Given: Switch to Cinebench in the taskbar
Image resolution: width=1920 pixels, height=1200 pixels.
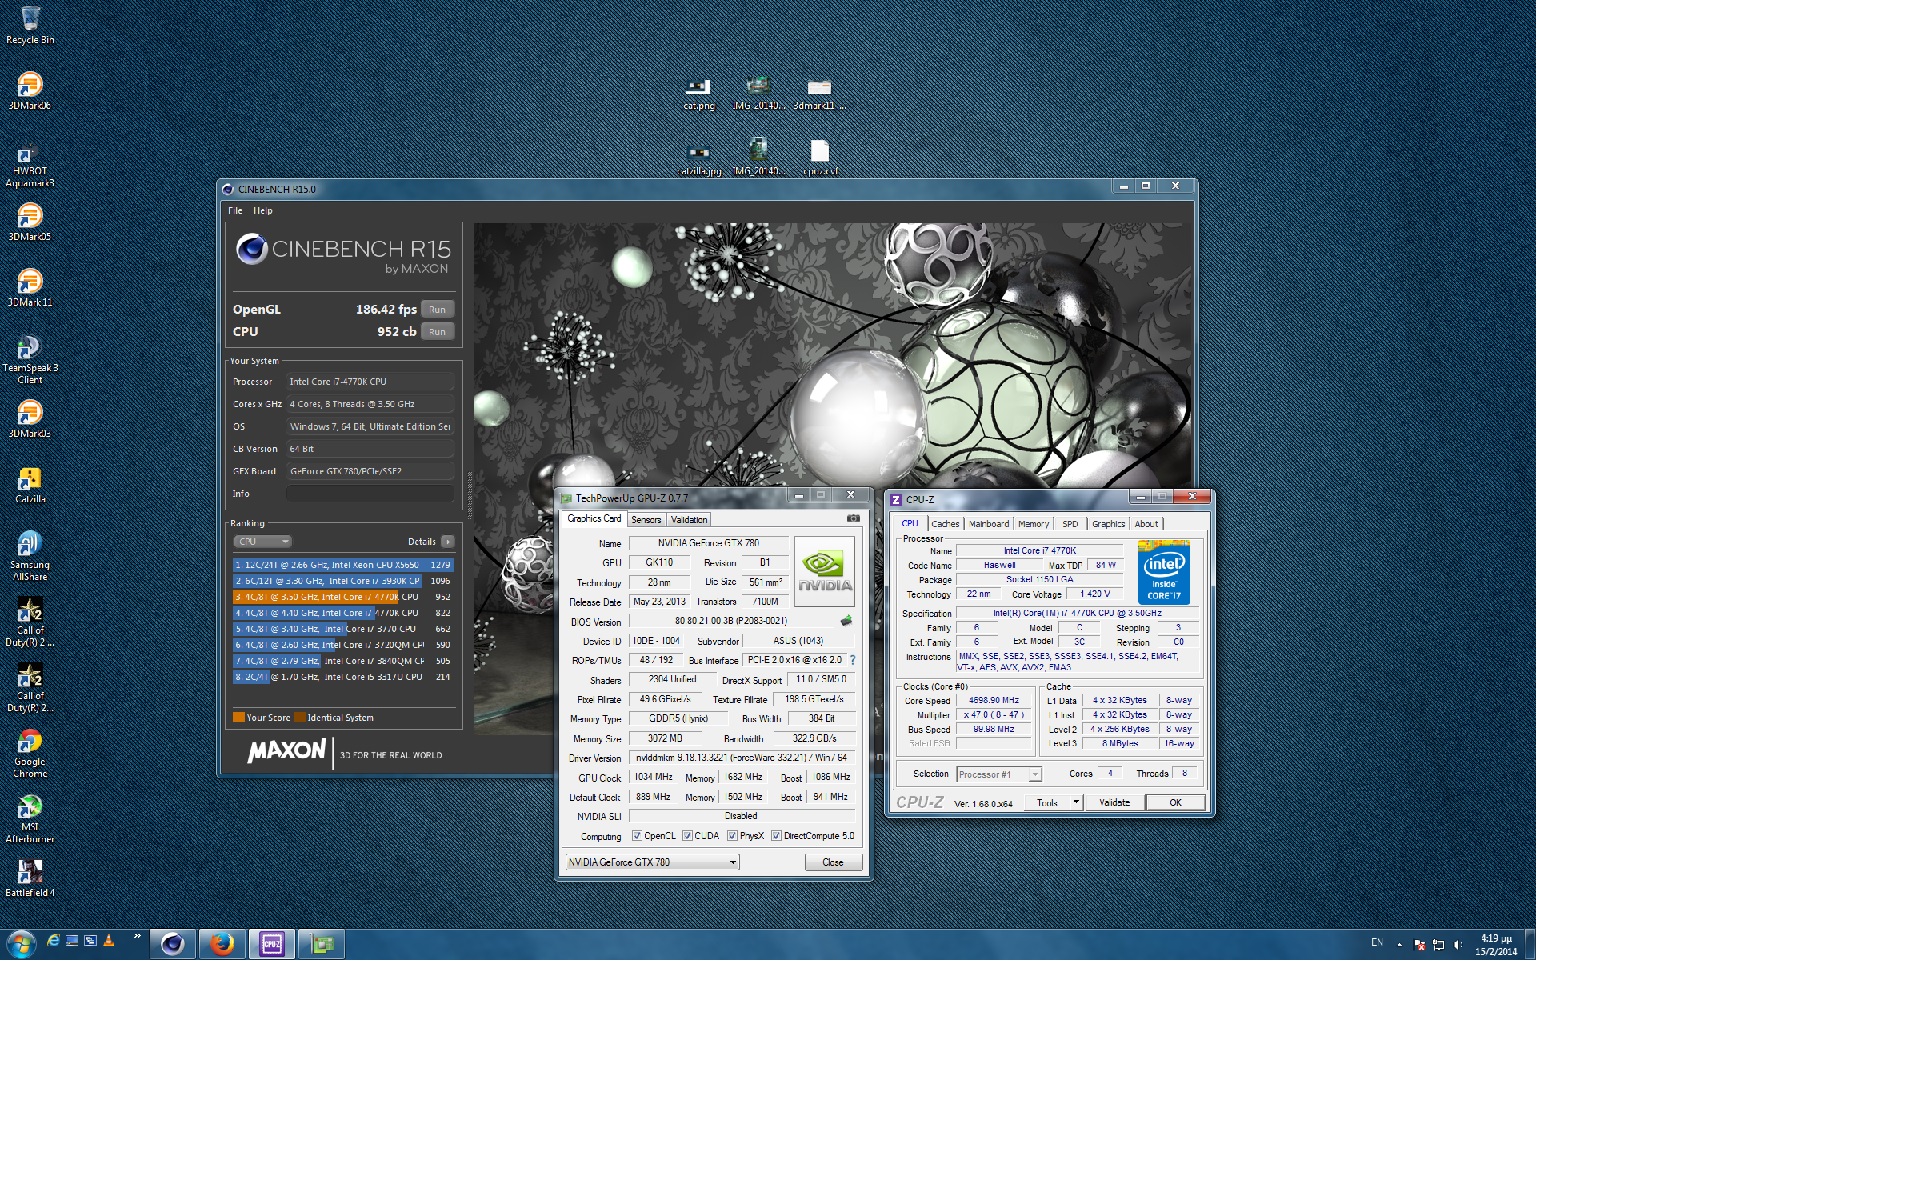Looking at the screenshot, I should coord(172,943).
